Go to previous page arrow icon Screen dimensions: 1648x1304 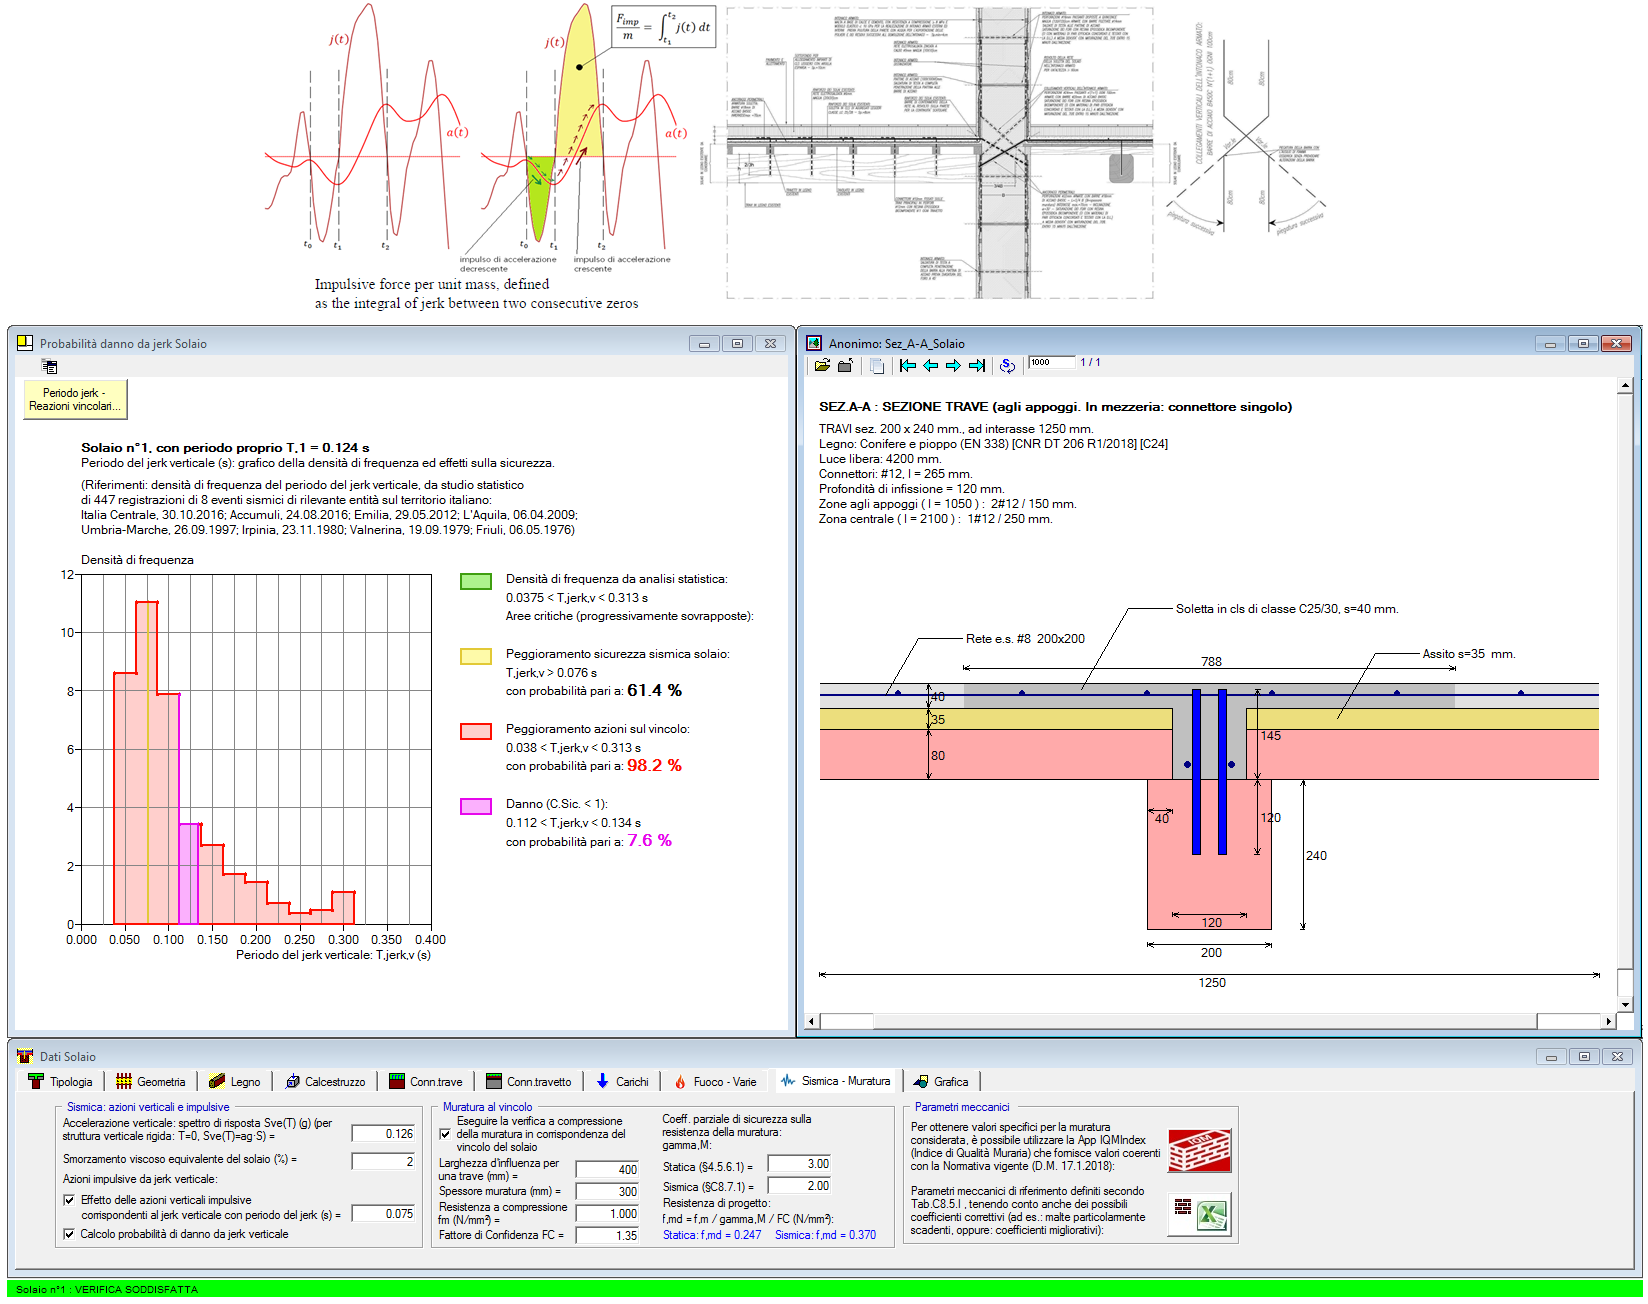(931, 366)
